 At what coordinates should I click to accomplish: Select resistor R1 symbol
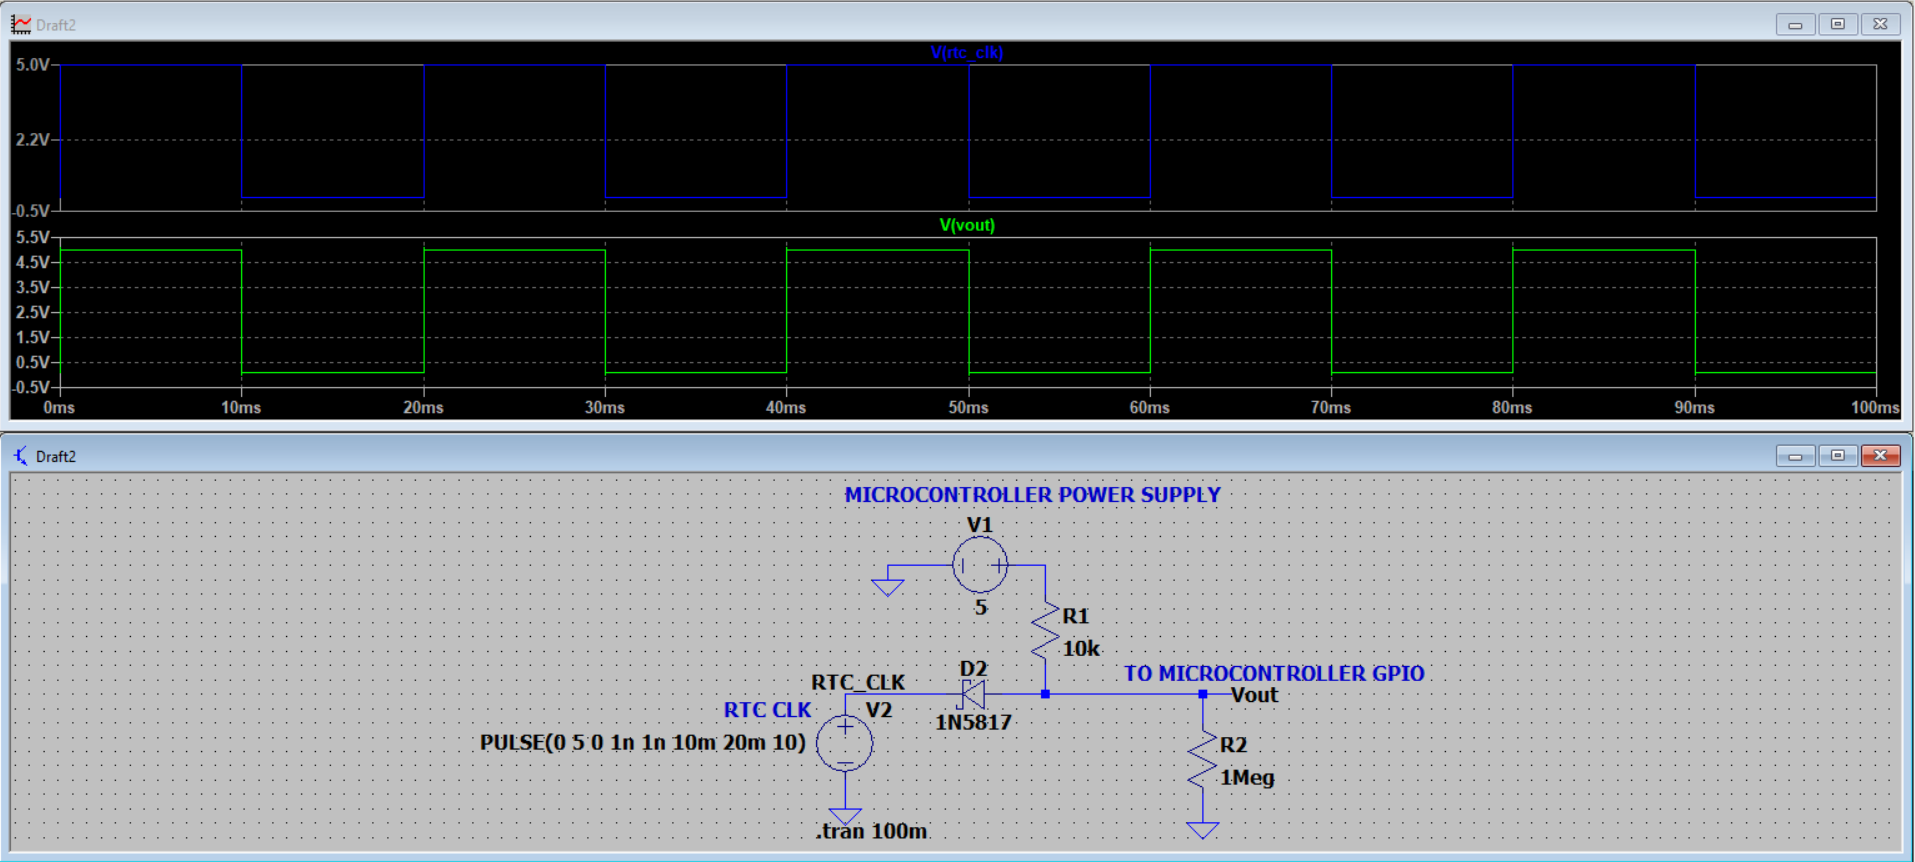pyautogui.click(x=1045, y=630)
